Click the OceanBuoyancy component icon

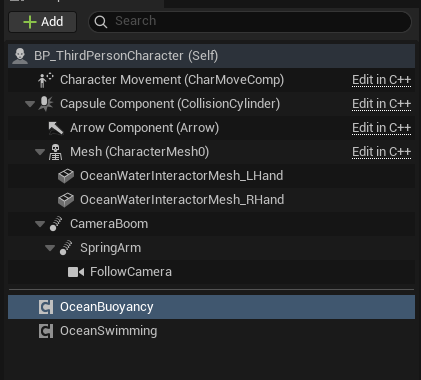46,307
